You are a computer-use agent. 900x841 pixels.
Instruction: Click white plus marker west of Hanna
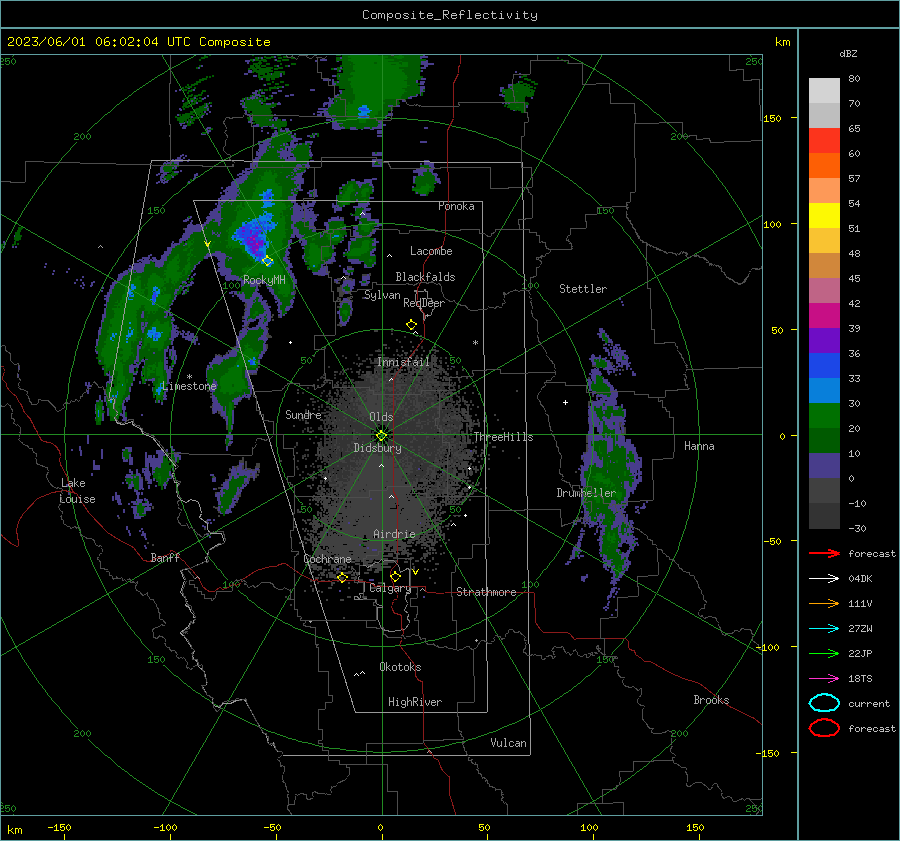pyautogui.click(x=565, y=402)
